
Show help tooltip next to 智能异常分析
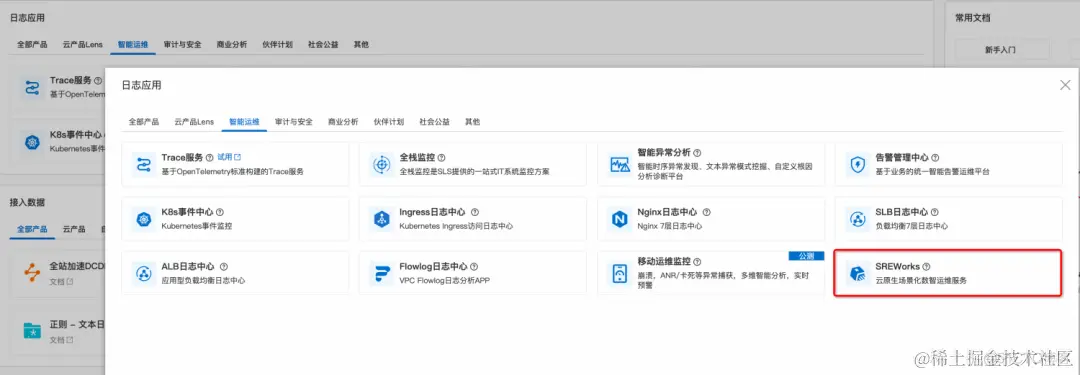coord(697,152)
